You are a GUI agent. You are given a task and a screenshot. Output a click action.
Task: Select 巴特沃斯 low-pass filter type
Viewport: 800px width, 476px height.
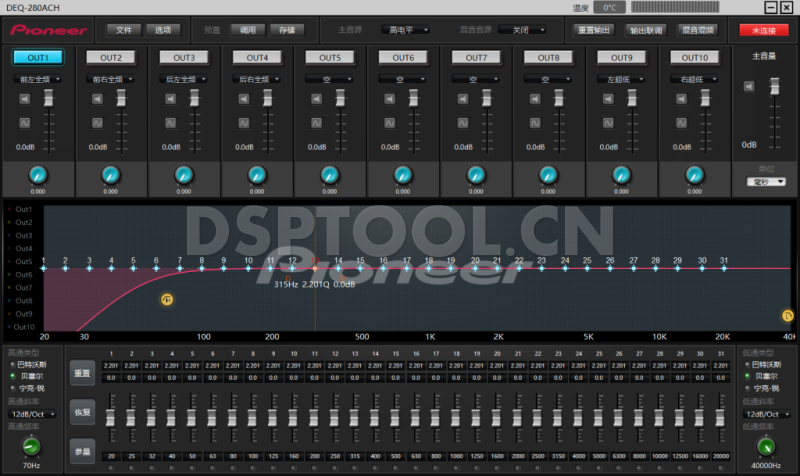762,364
